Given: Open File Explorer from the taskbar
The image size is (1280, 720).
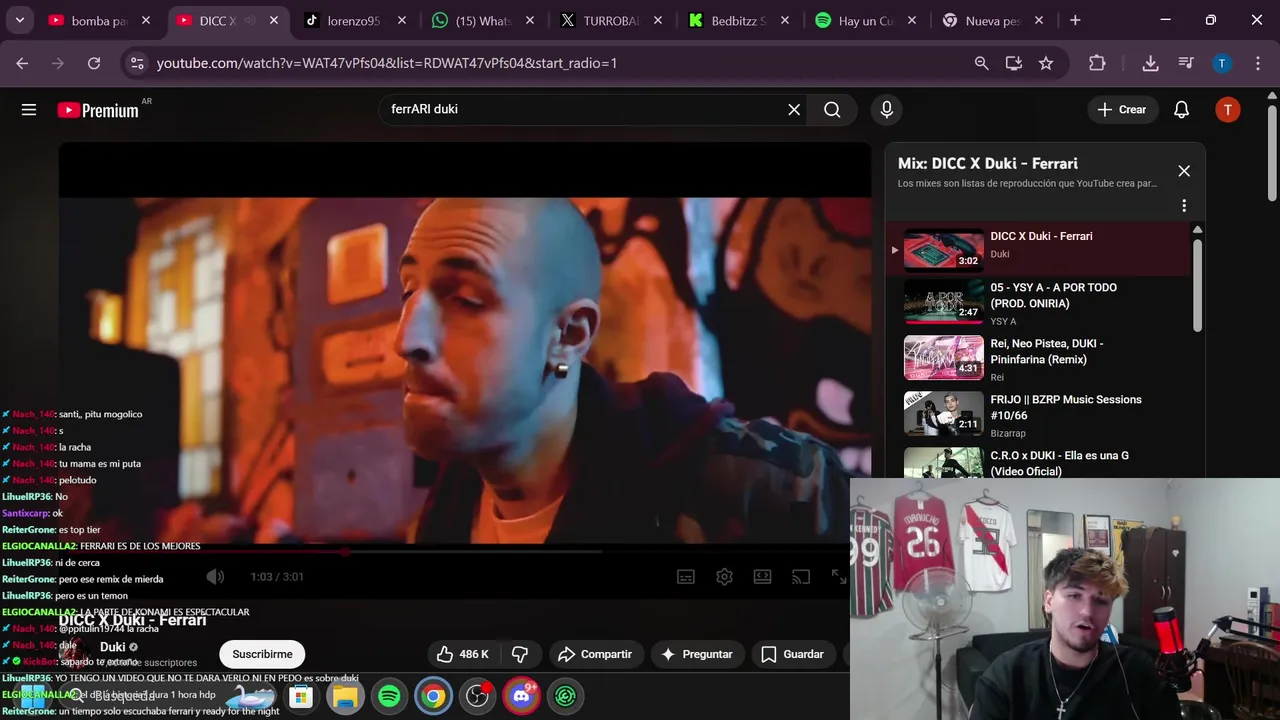Looking at the screenshot, I should click(x=346, y=696).
